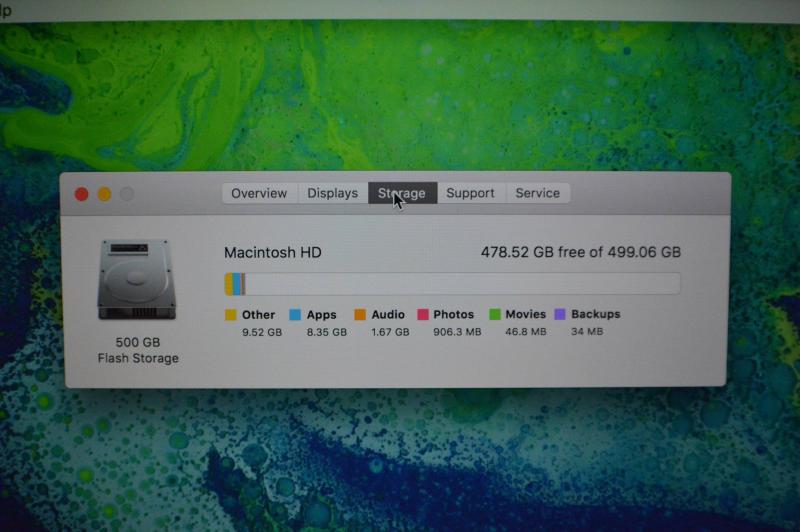Screen dimensions: 800x532
Task: Click the greyed-out zoom window button
Action: pyautogui.click(x=127, y=194)
